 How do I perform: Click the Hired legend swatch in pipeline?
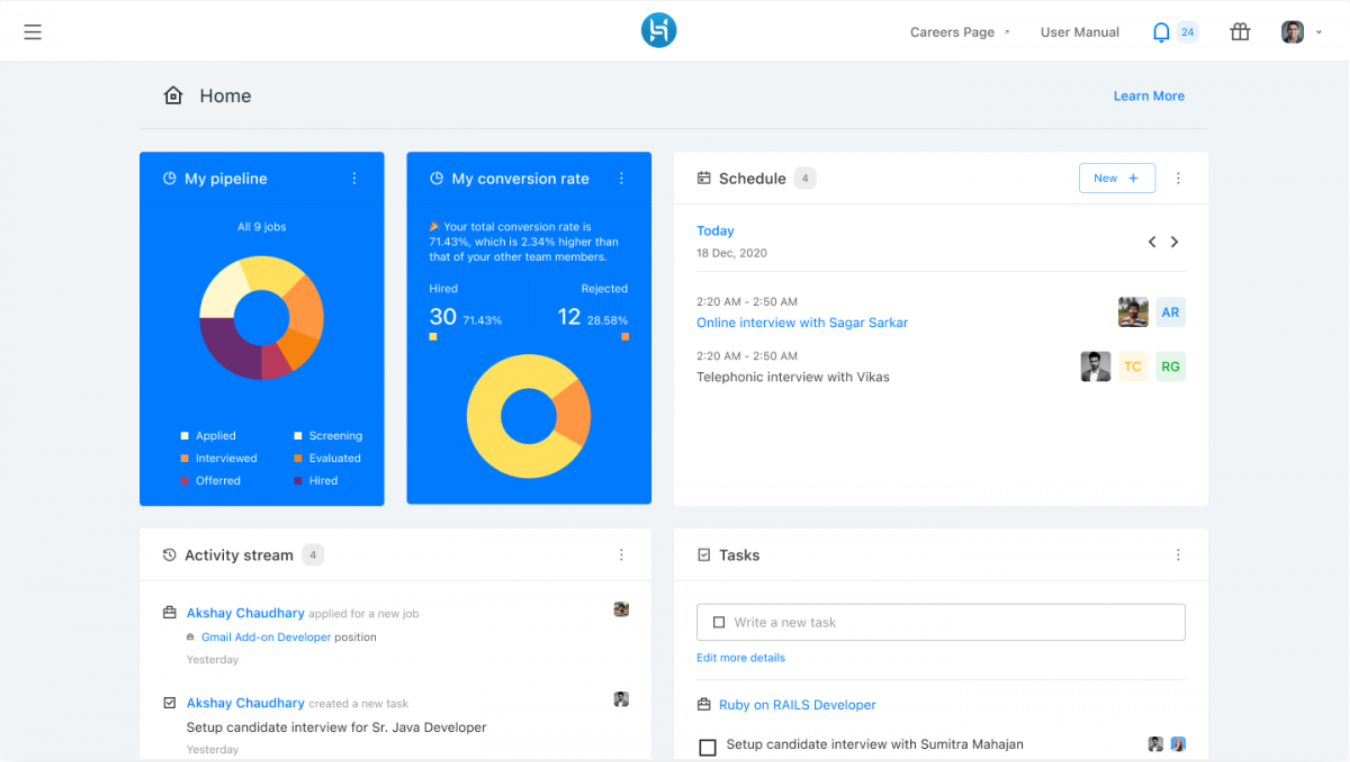click(298, 481)
